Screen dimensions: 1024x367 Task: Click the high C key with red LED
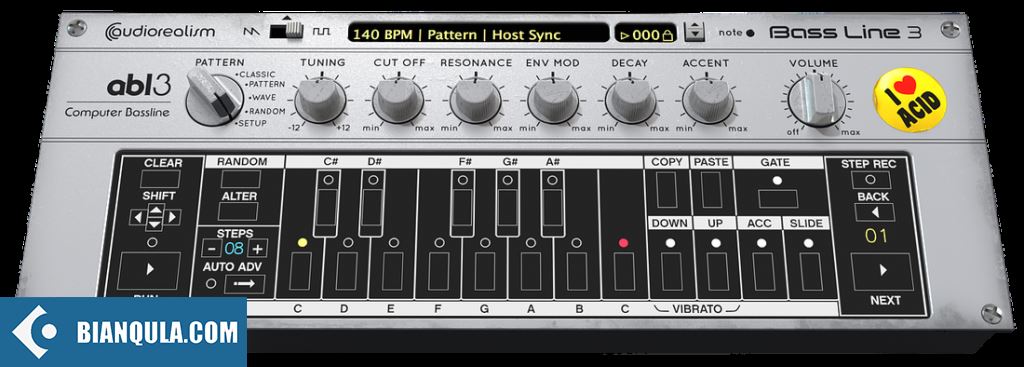[624, 271]
